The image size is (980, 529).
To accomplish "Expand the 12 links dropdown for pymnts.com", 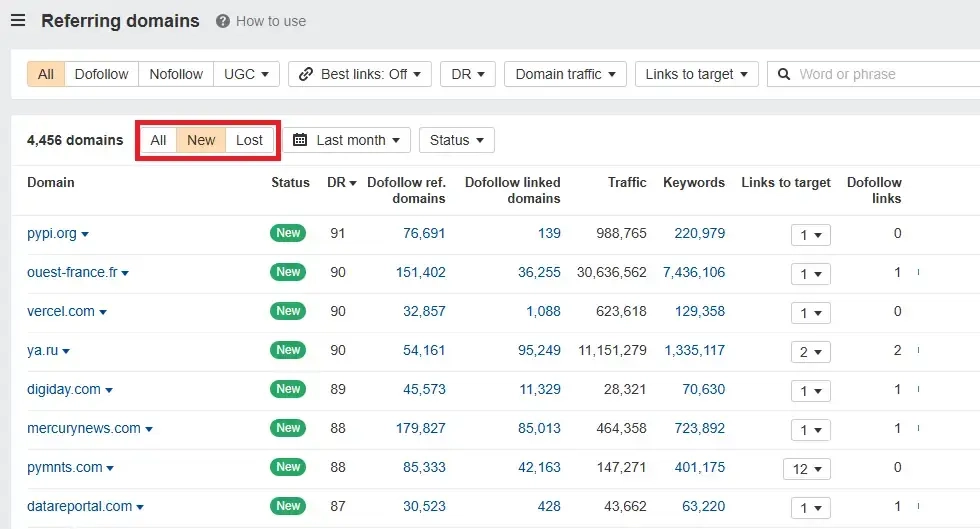I will (x=807, y=469).
